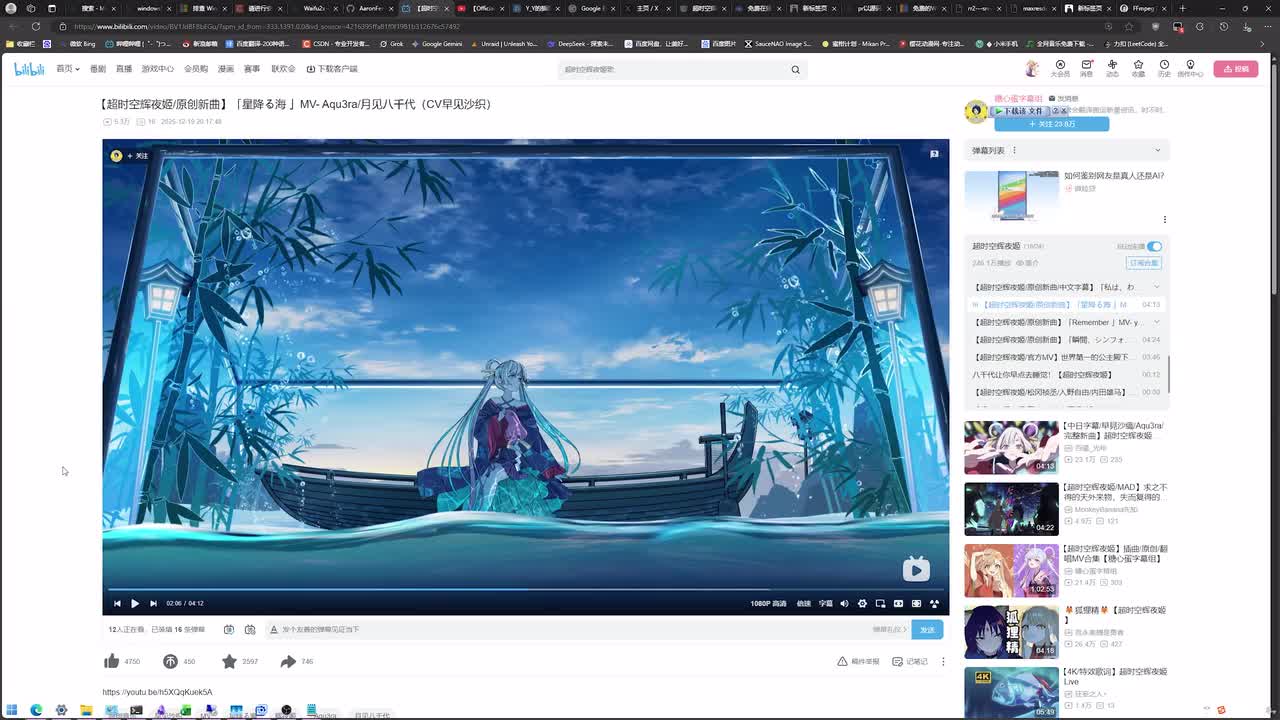Open 稿件举报 report link
The height and width of the screenshot is (720, 1280).
click(859, 662)
